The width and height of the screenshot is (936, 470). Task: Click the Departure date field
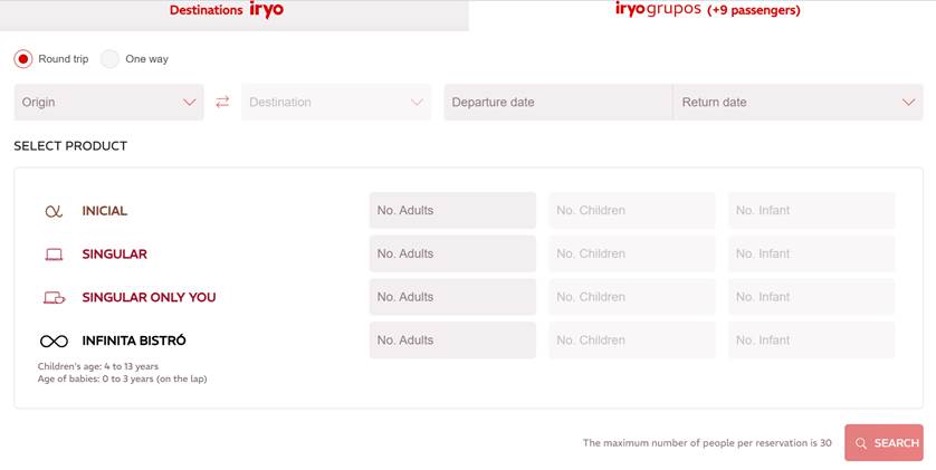pyautogui.click(x=558, y=102)
